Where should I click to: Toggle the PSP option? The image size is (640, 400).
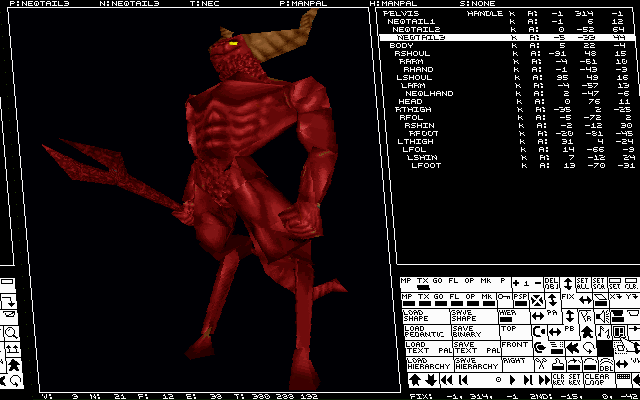point(520,300)
